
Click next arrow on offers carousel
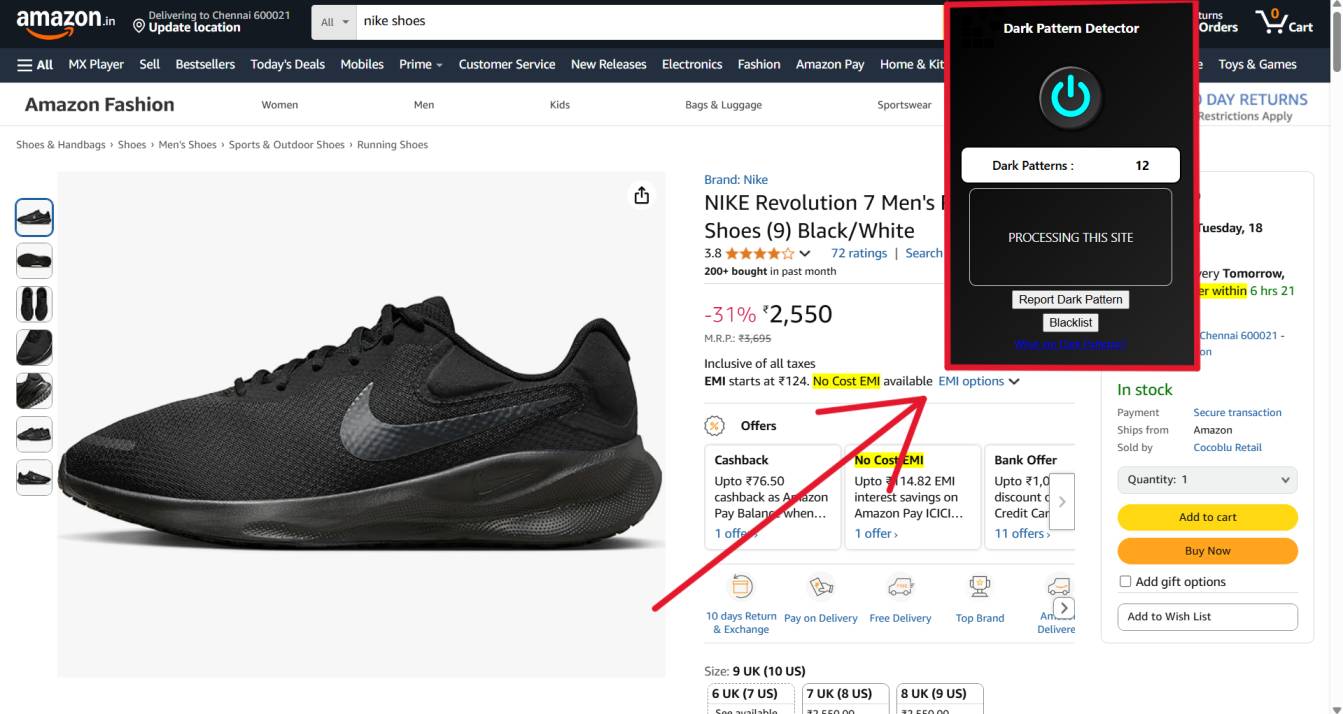[1062, 502]
